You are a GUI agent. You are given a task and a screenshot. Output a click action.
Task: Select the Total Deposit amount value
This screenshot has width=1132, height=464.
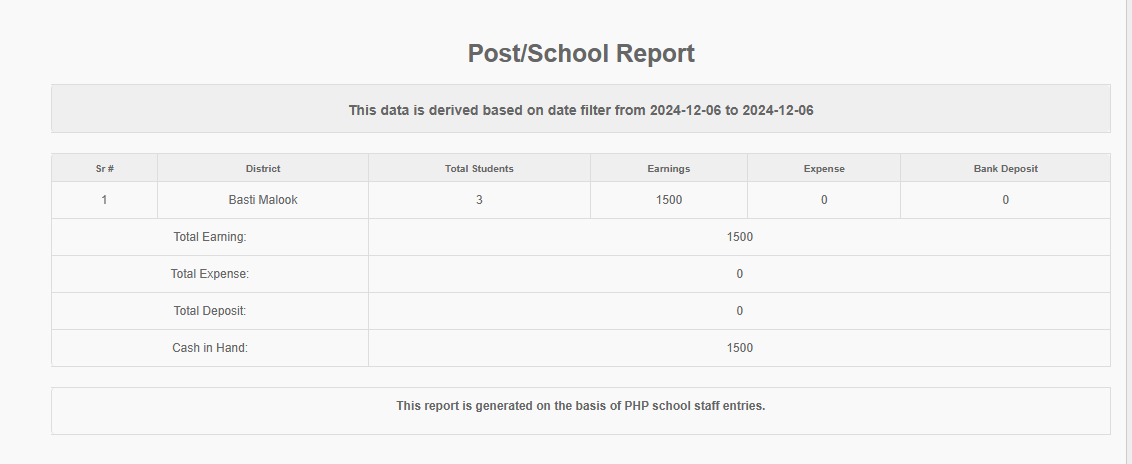[740, 311]
